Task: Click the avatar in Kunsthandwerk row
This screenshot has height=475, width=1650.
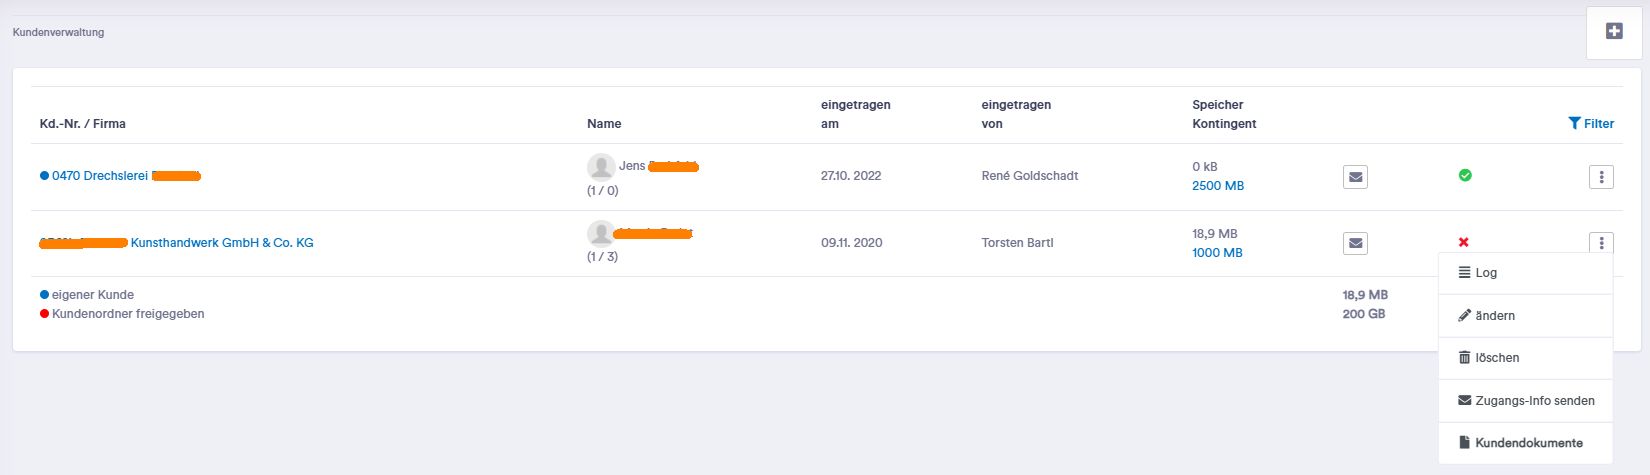Action: pos(601,234)
